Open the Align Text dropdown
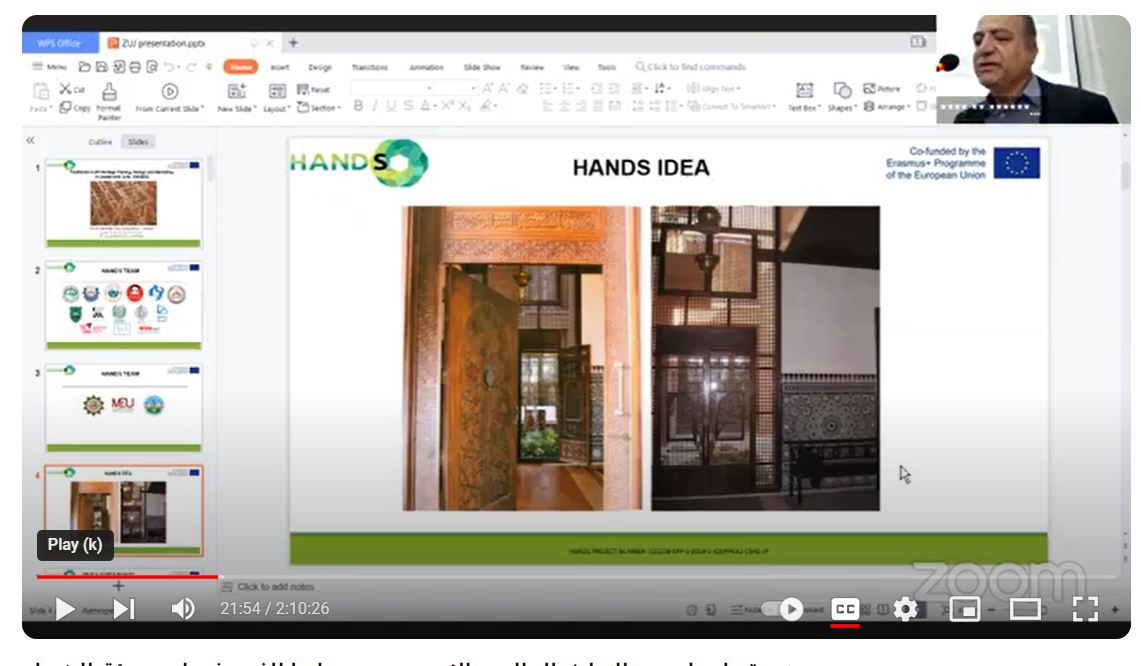 [x=714, y=88]
